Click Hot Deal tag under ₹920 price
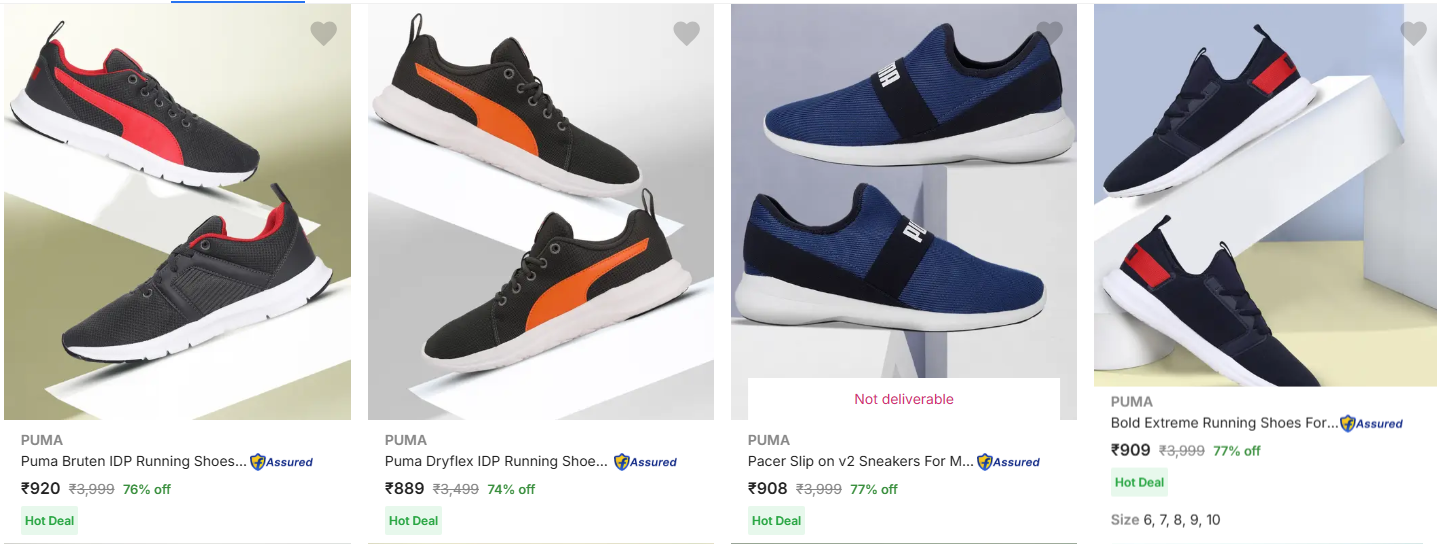Screen dimensions: 1437x544 click(x=50, y=520)
